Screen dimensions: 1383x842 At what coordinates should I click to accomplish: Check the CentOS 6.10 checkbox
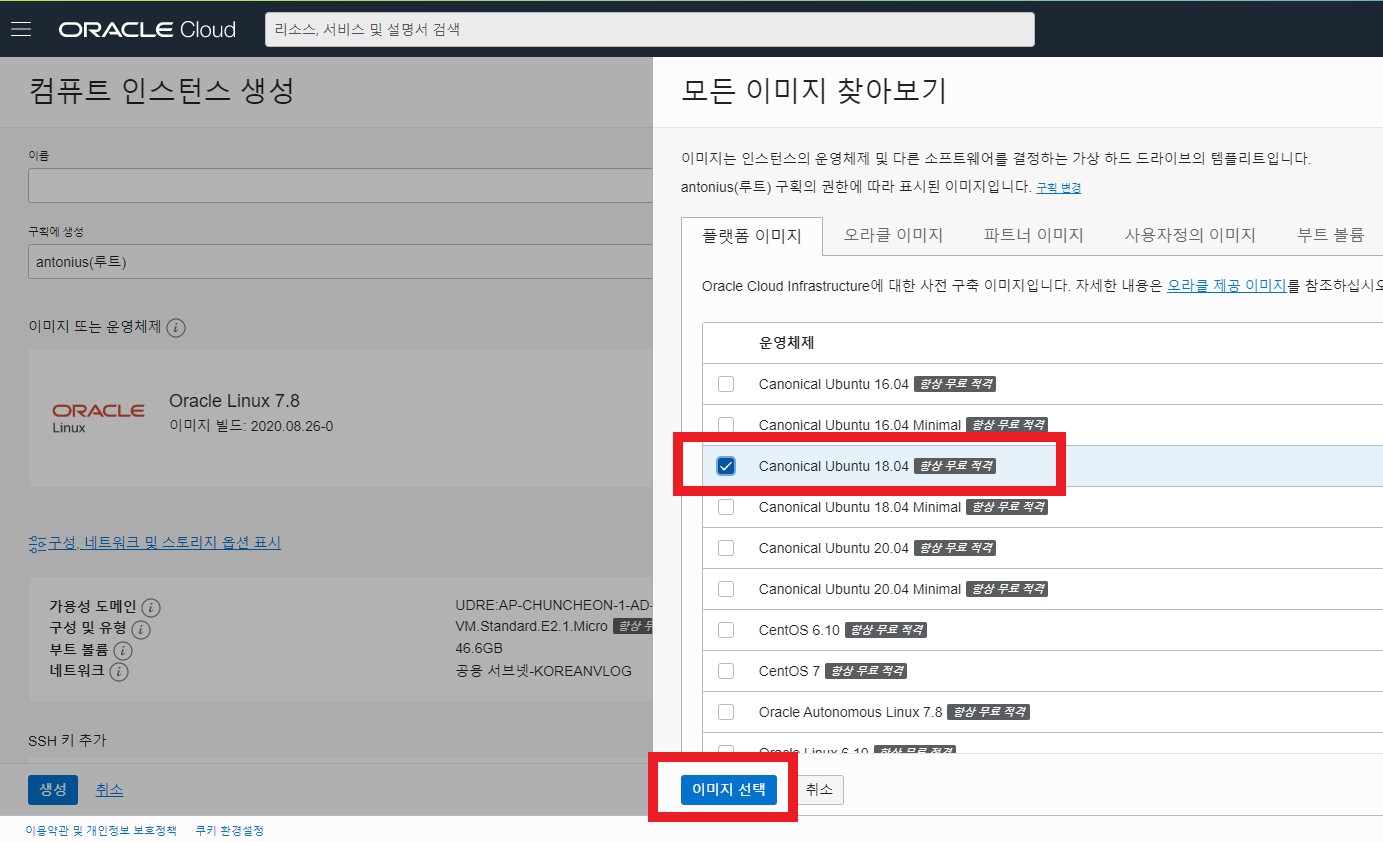(726, 630)
